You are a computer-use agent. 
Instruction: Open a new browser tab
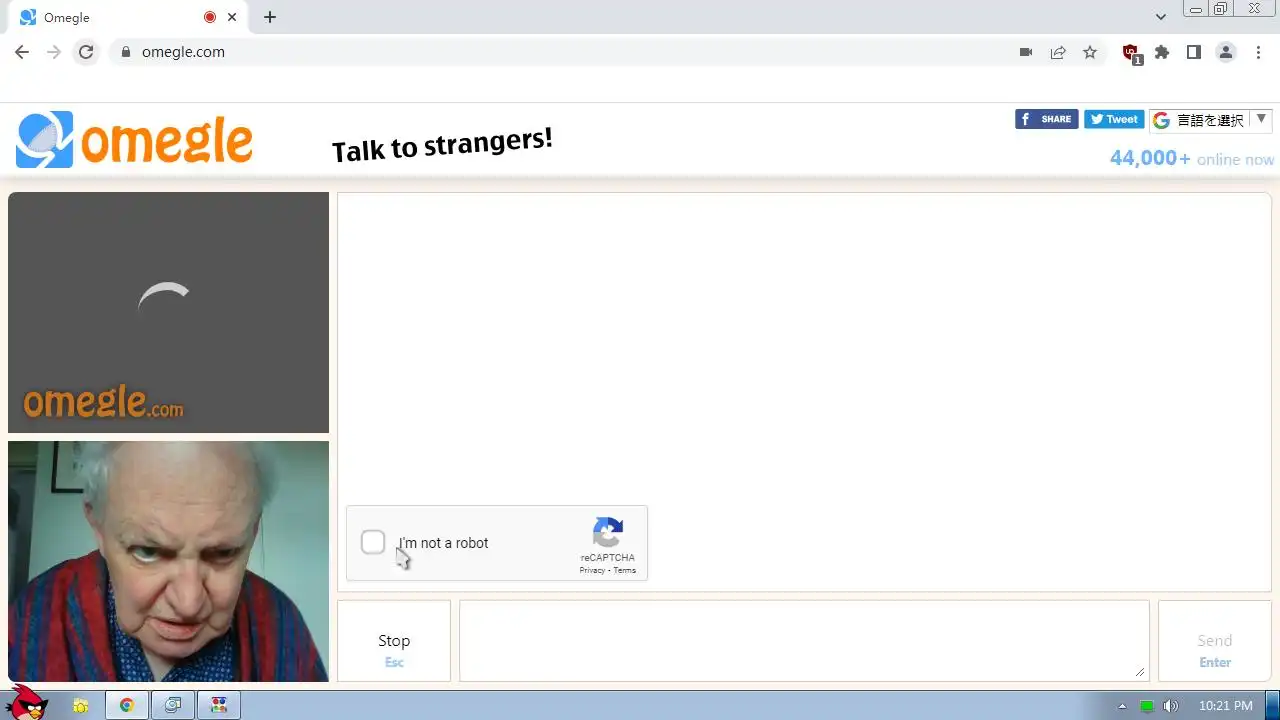(x=270, y=17)
